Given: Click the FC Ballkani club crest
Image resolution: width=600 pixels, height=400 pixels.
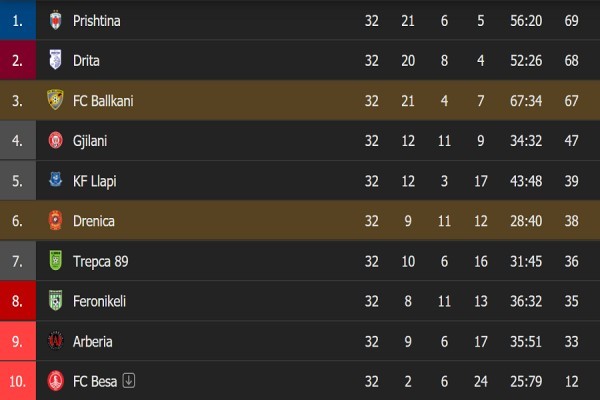Looking at the screenshot, I should click(56, 100).
